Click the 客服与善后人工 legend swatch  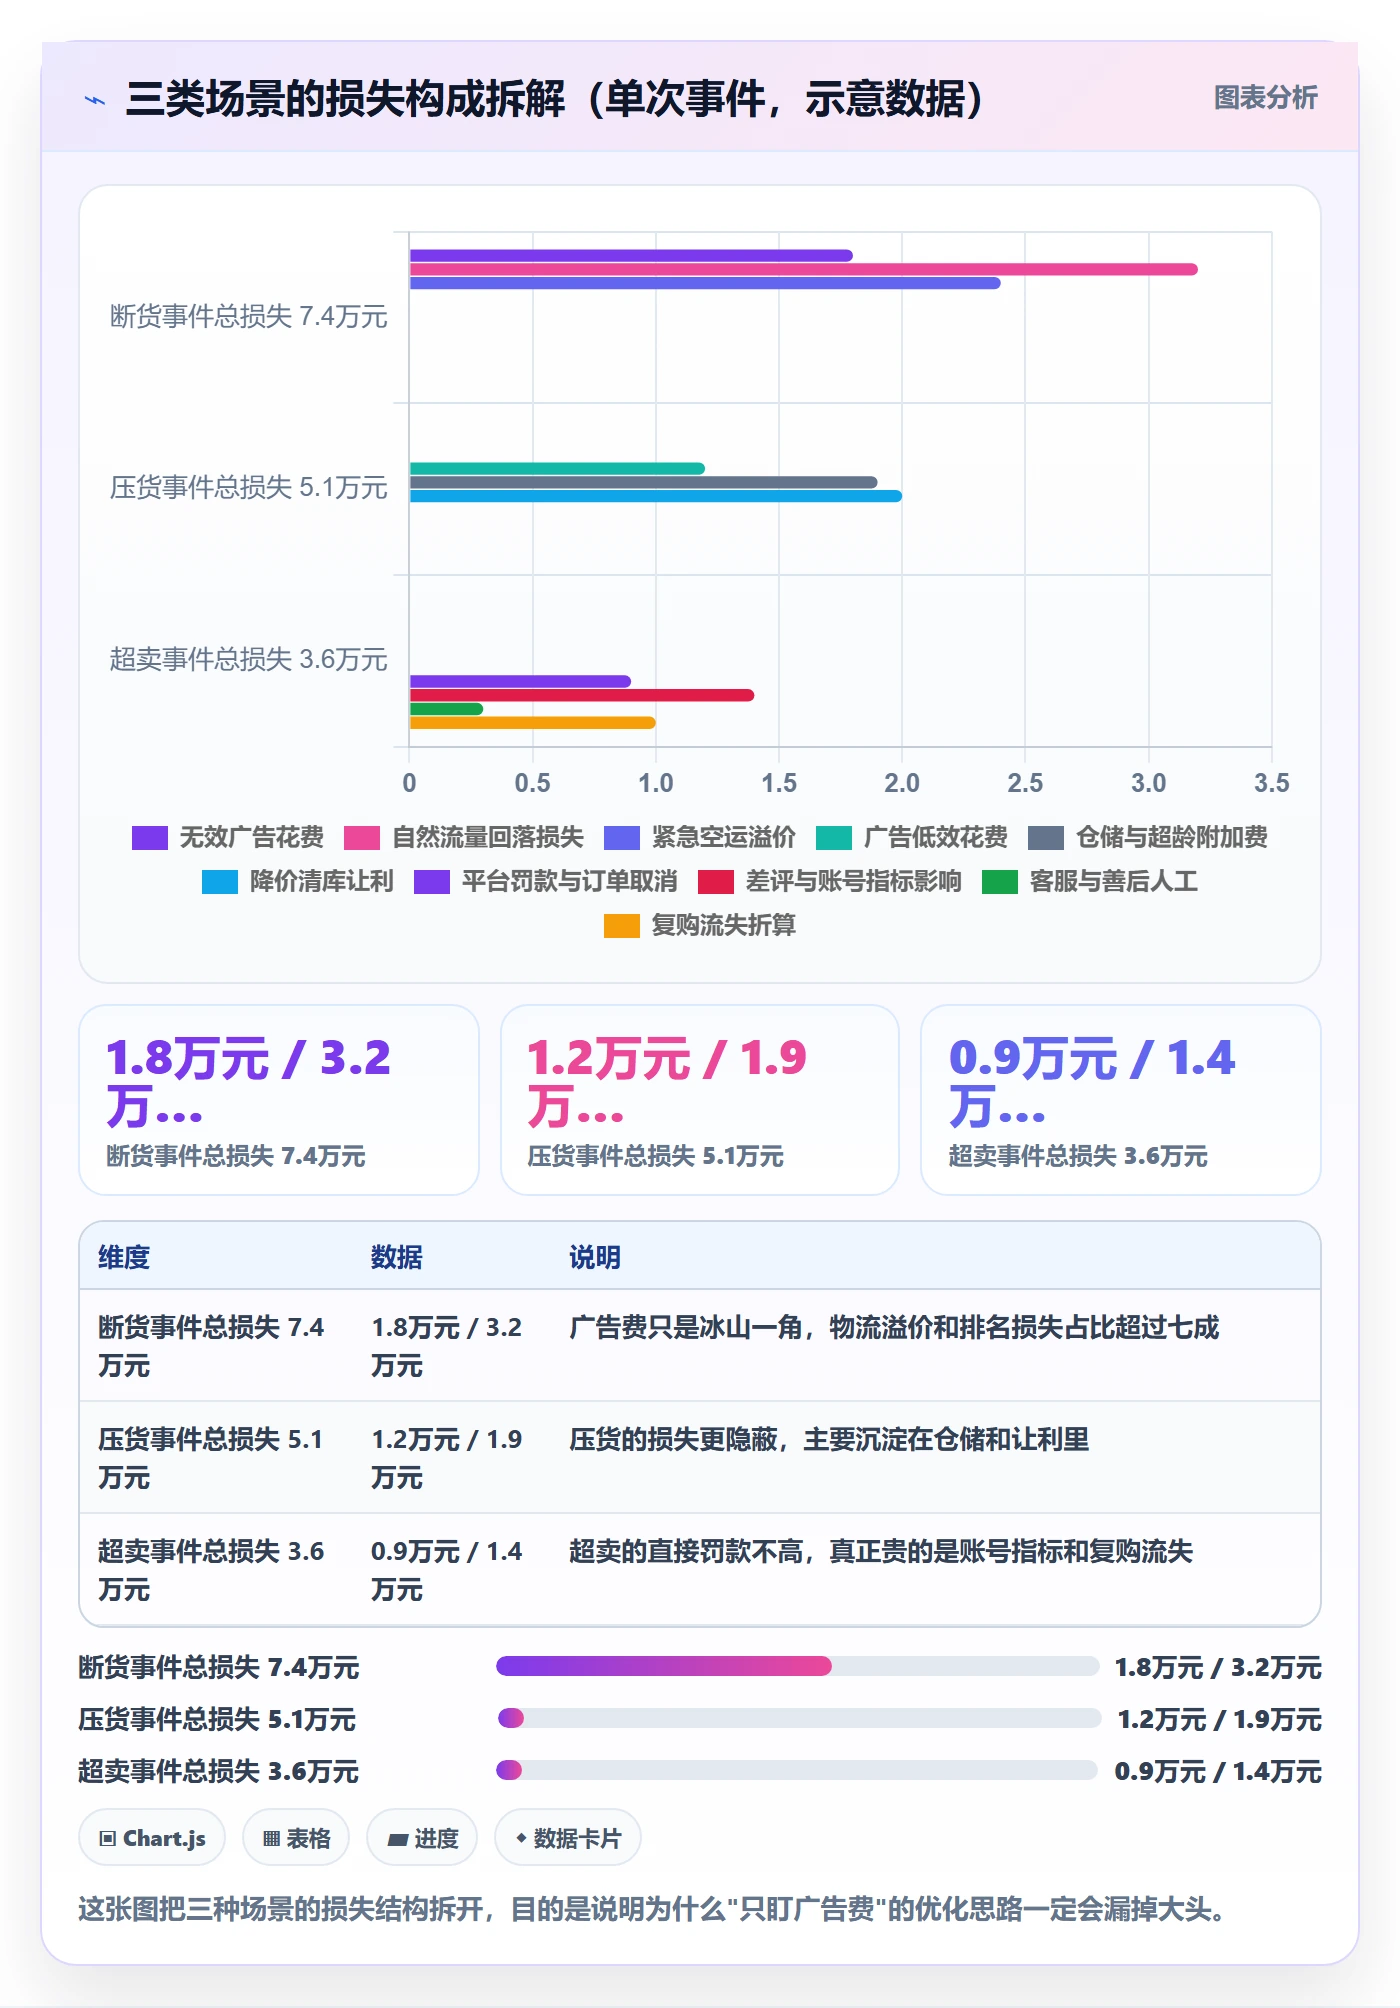(x=1000, y=881)
